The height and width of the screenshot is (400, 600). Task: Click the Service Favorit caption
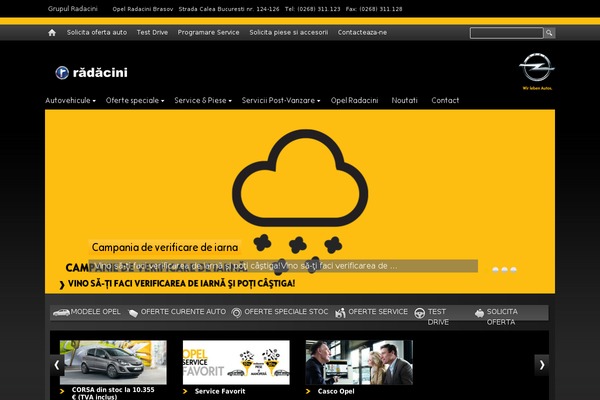(220, 391)
